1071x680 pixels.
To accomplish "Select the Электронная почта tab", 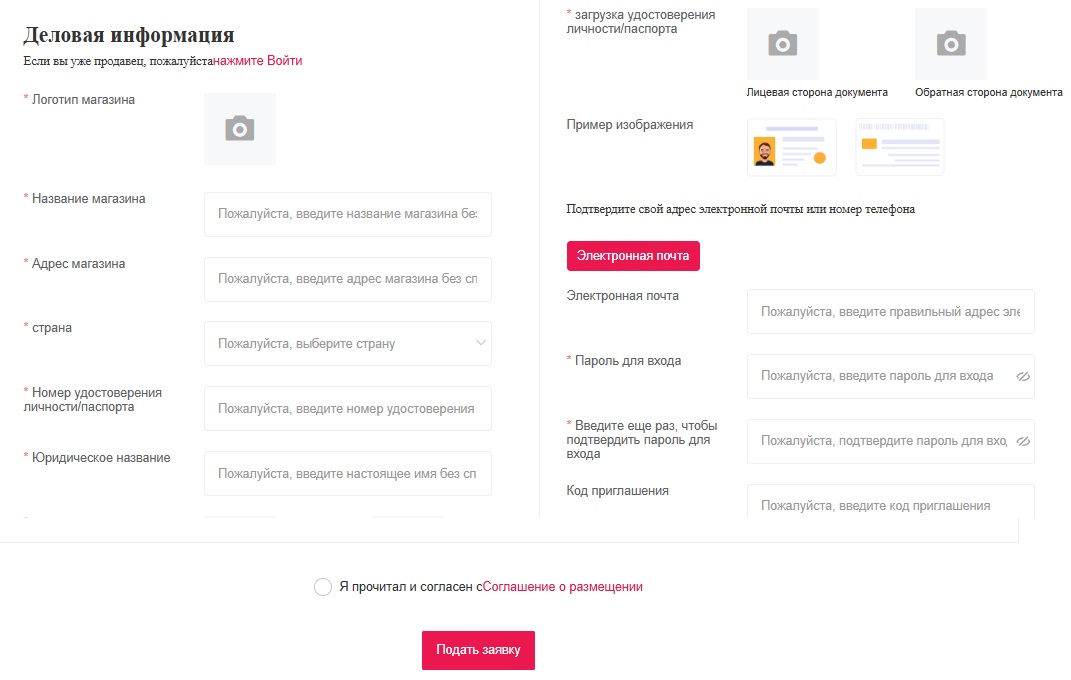I will pyautogui.click(x=633, y=255).
